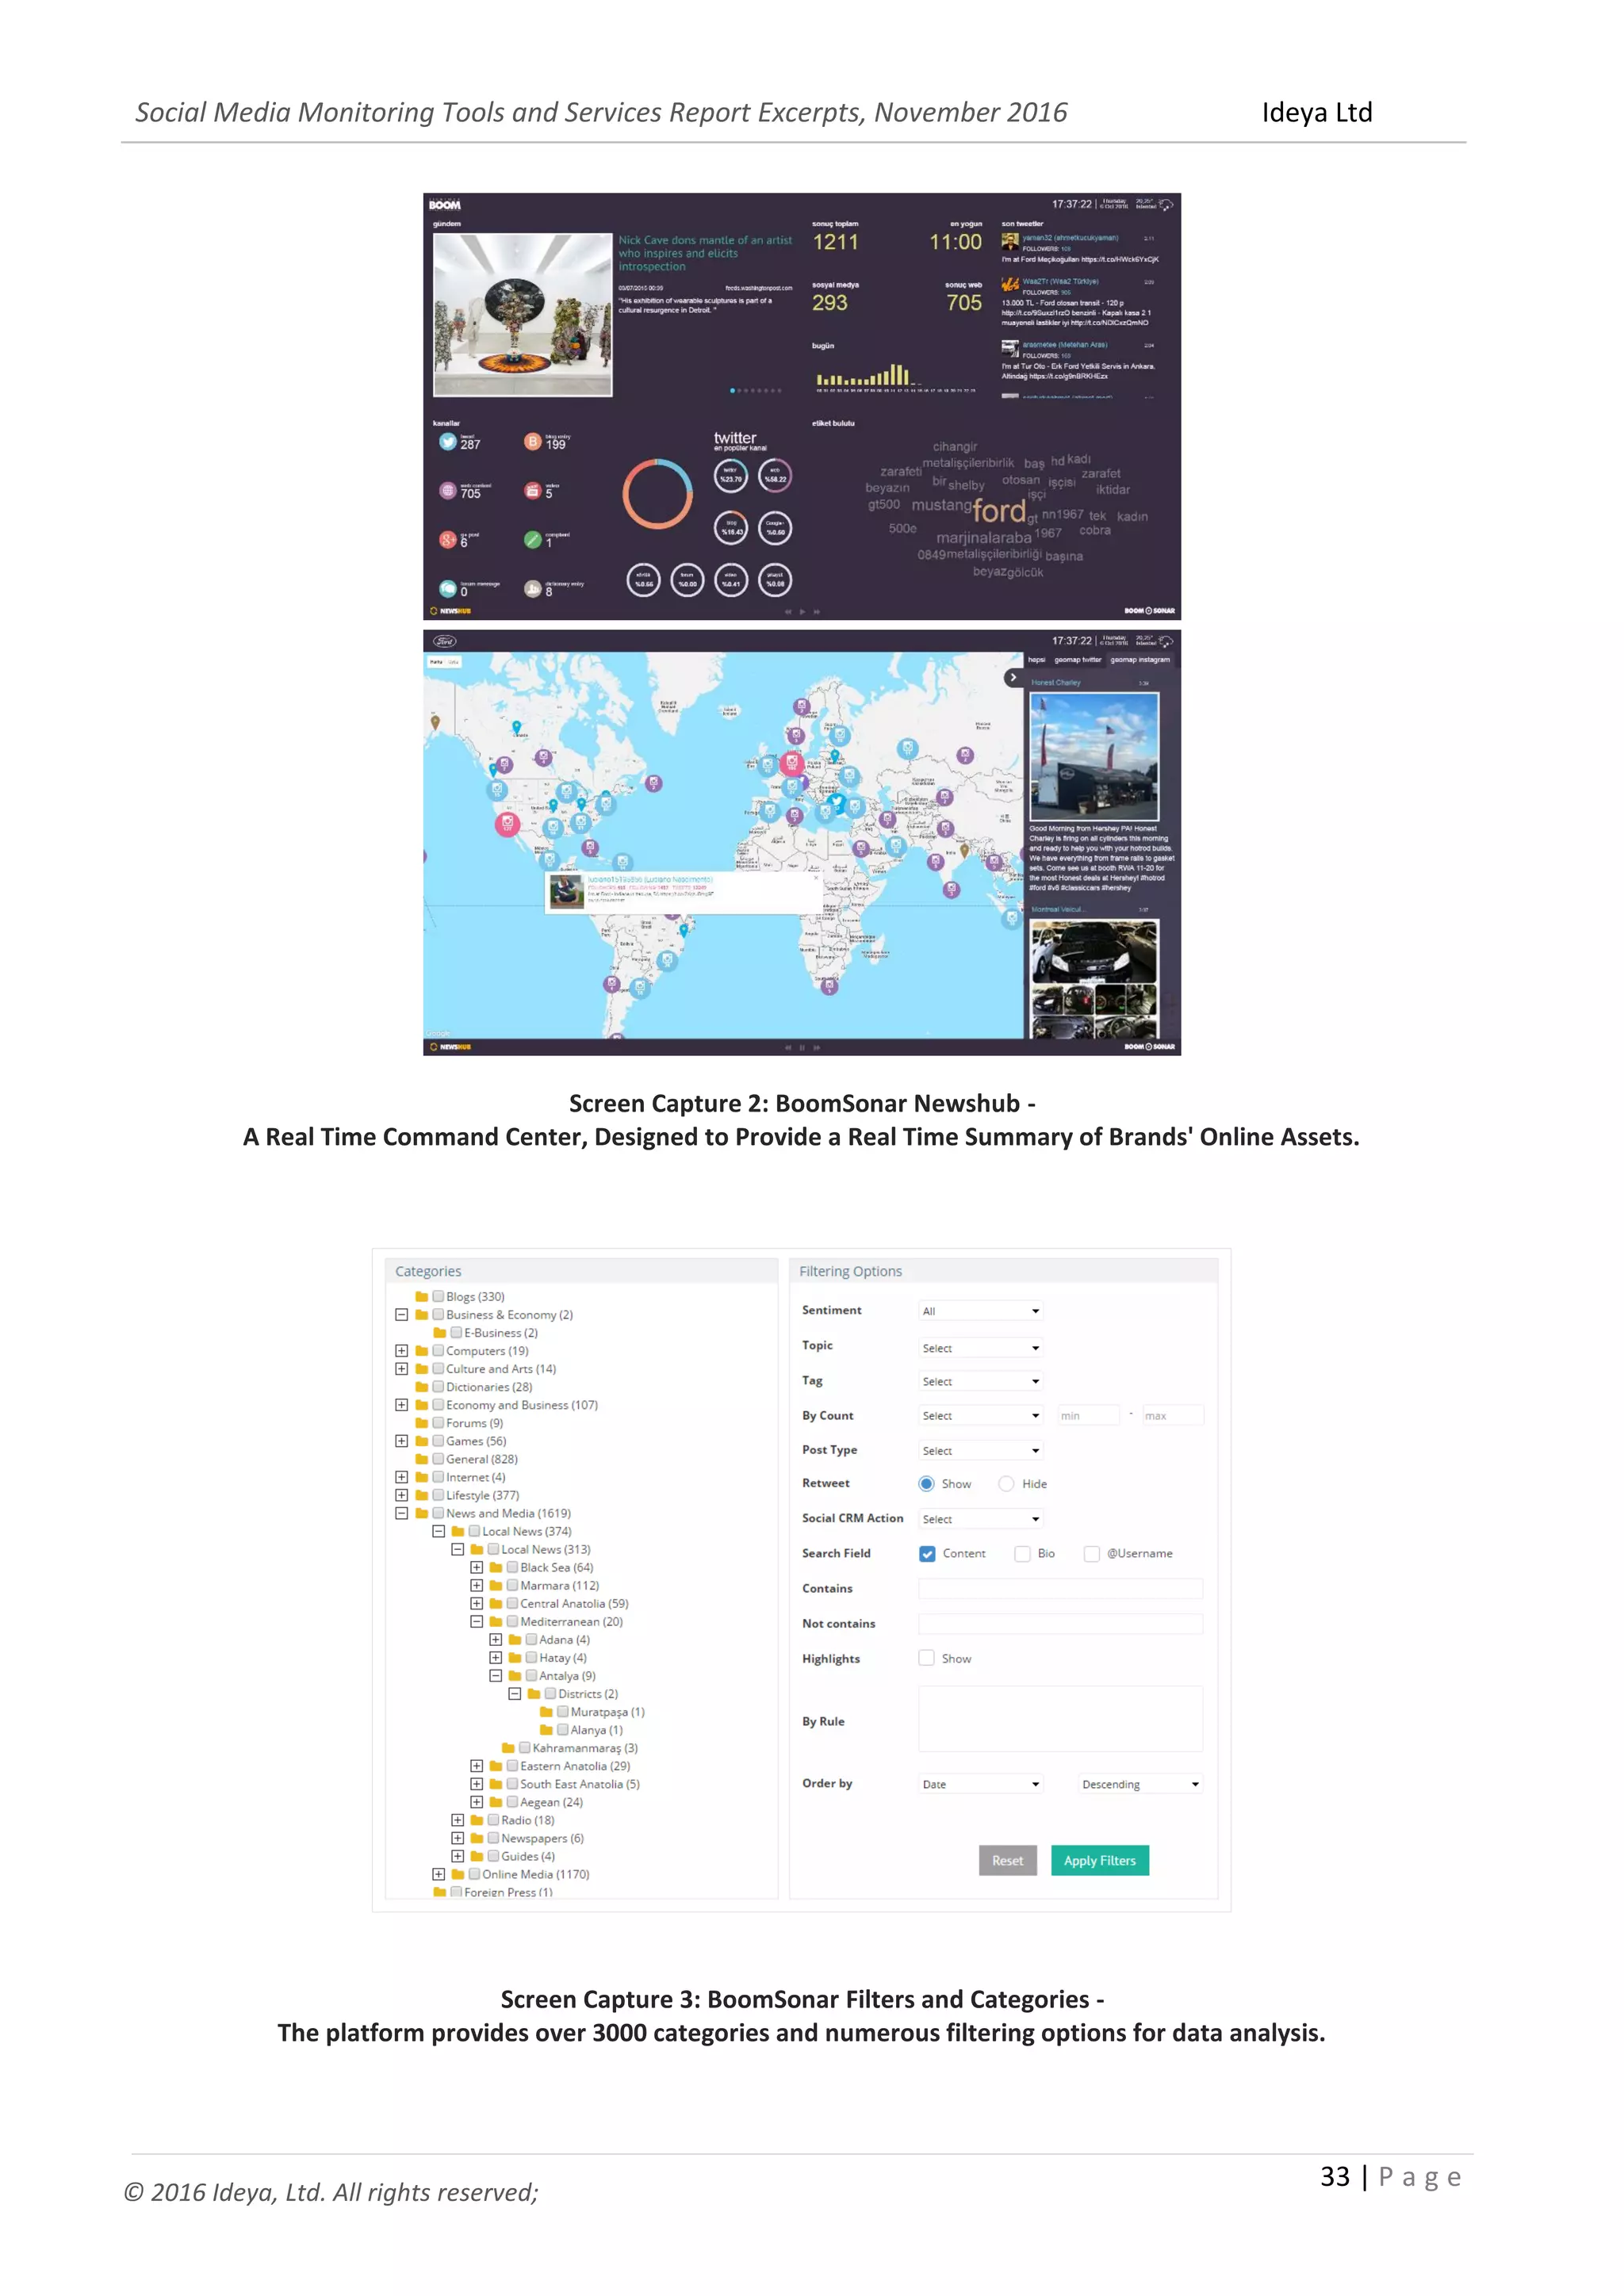Click the NEWSHUB logo under the dashboard
The width and height of the screenshot is (1624, 2296).
(450, 610)
